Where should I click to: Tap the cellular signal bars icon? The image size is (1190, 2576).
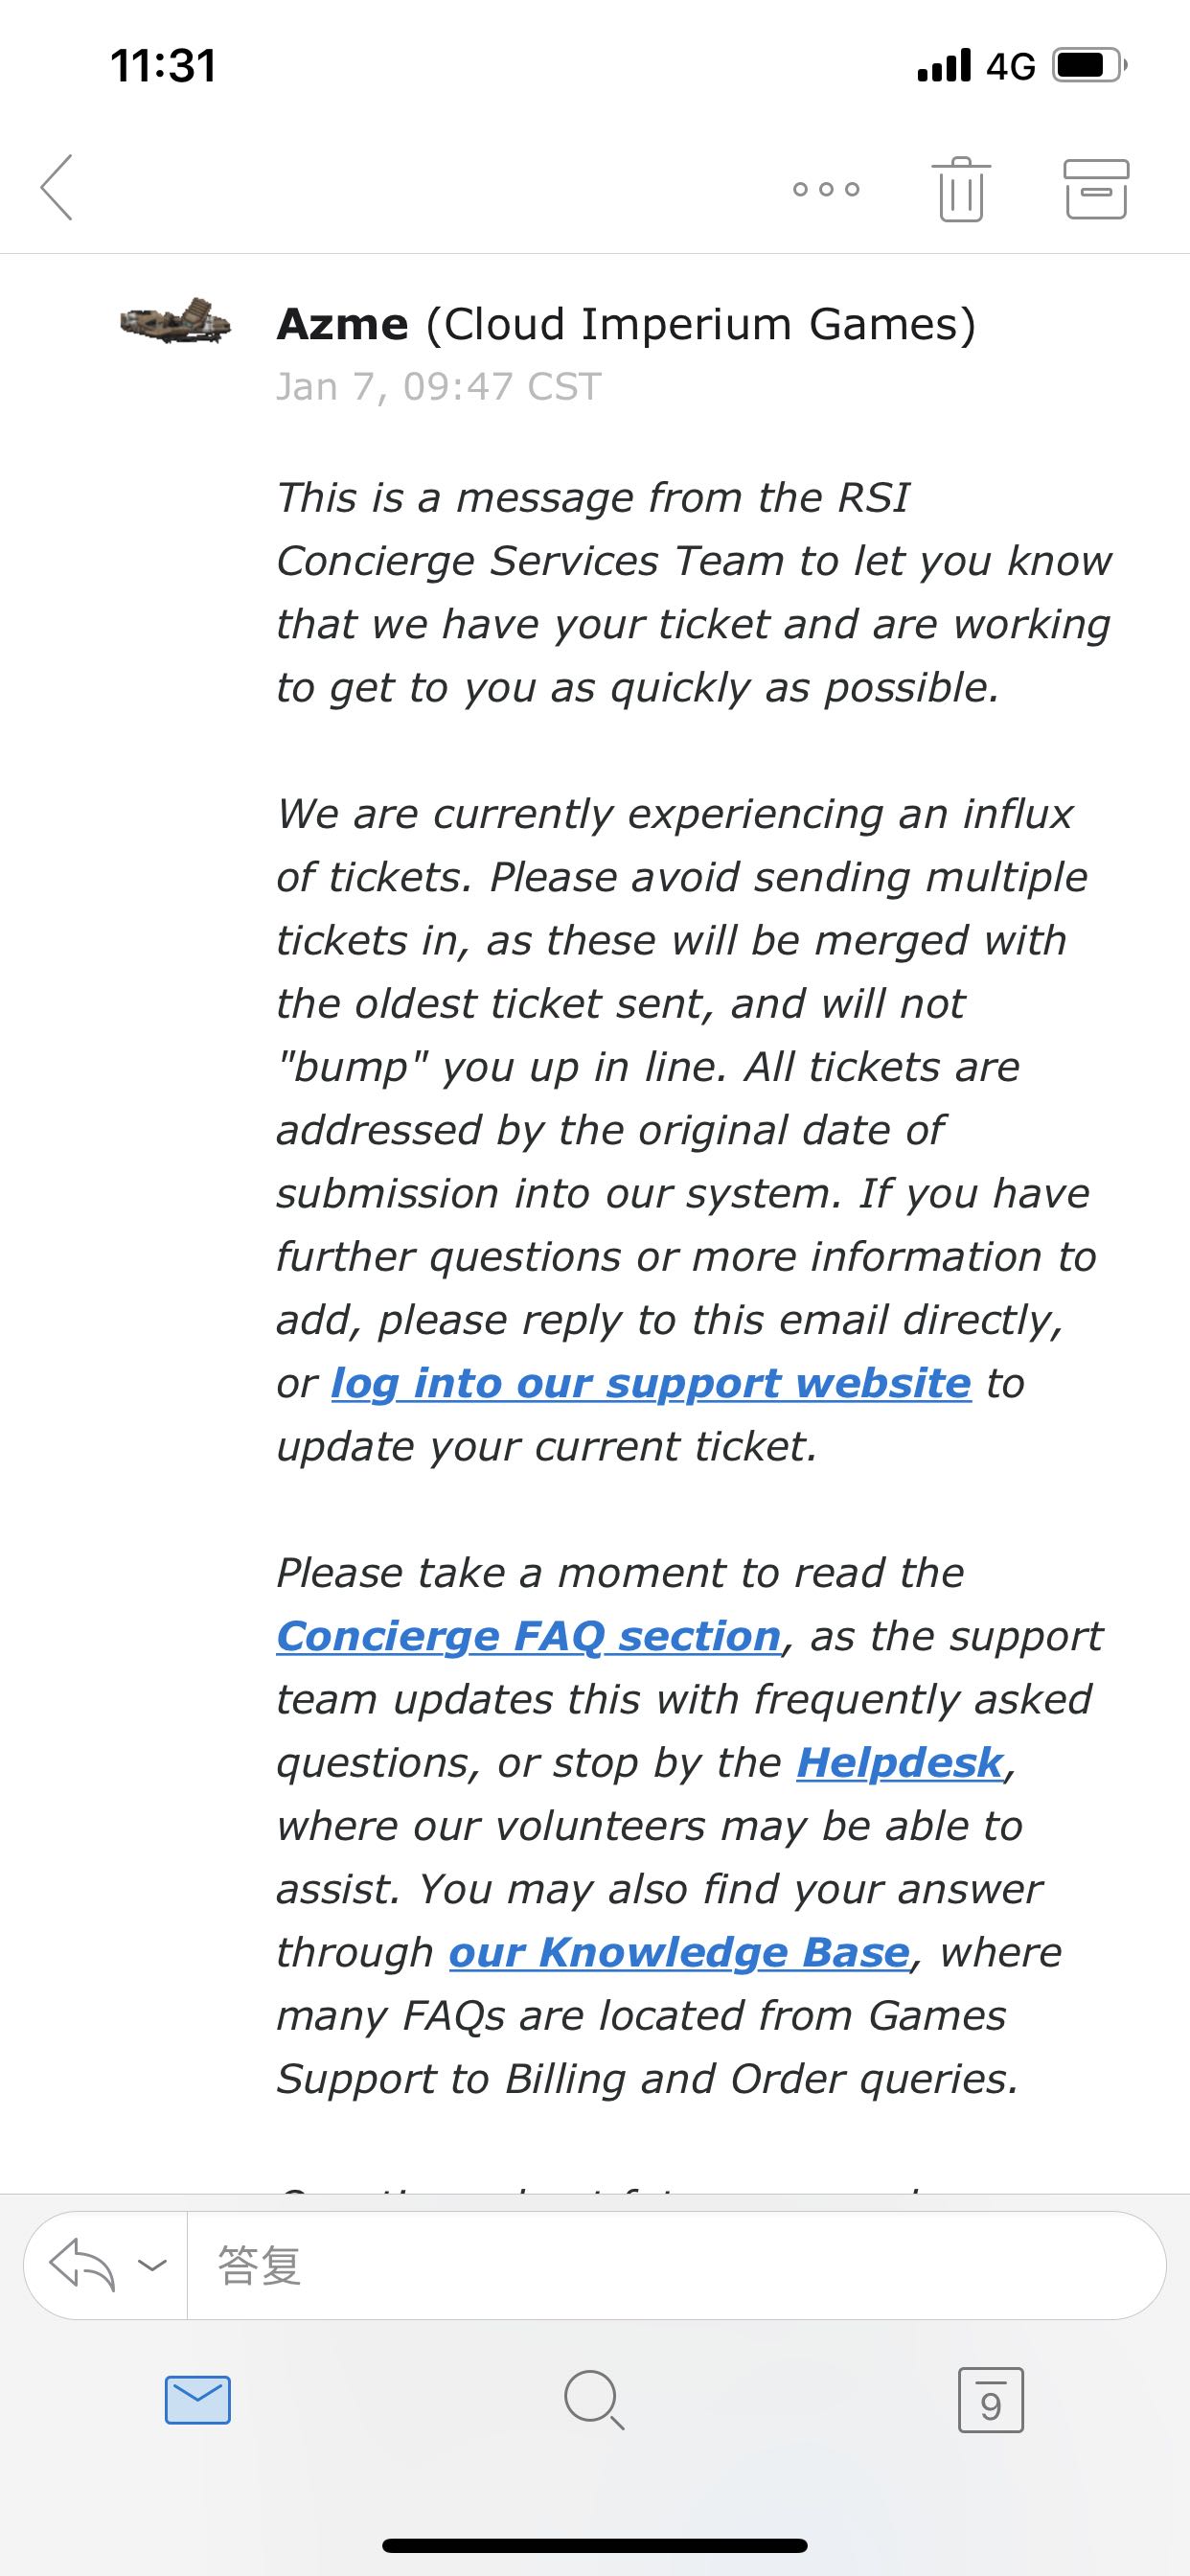[x=944, y=65]
